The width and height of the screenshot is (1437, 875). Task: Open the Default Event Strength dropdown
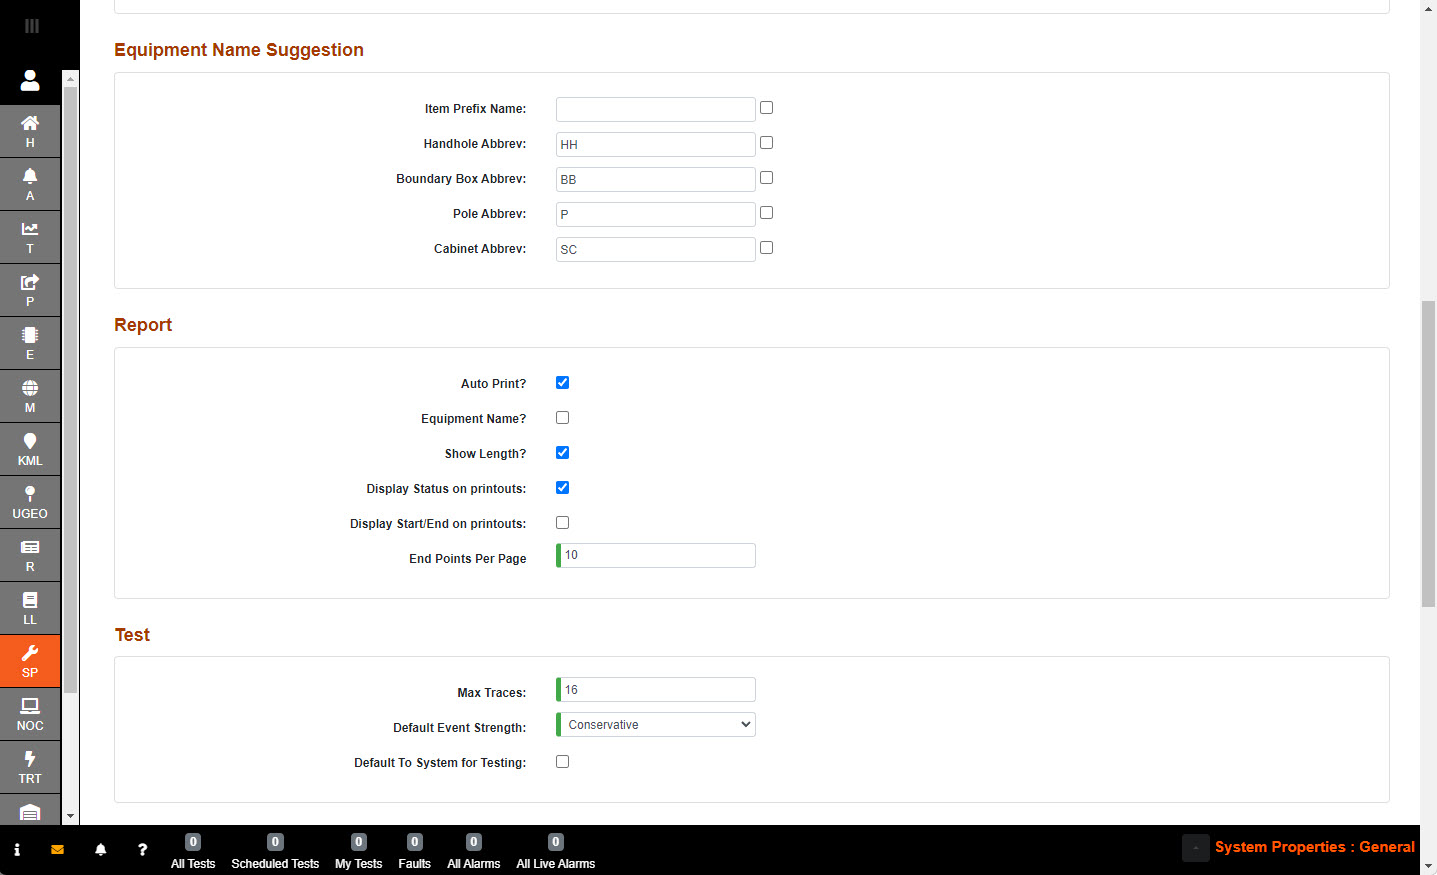coord(656,725)
